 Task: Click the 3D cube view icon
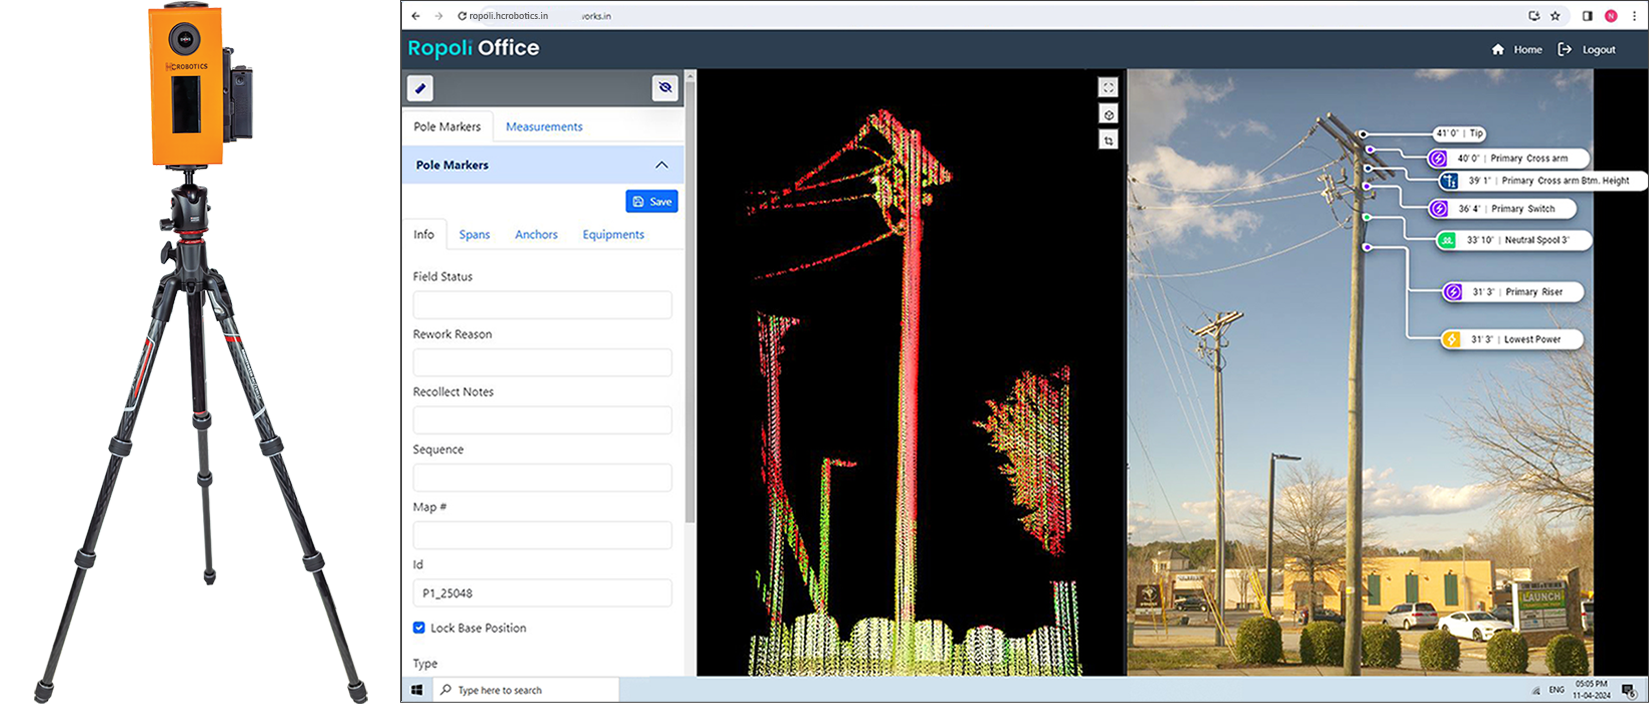point(1108,115)
